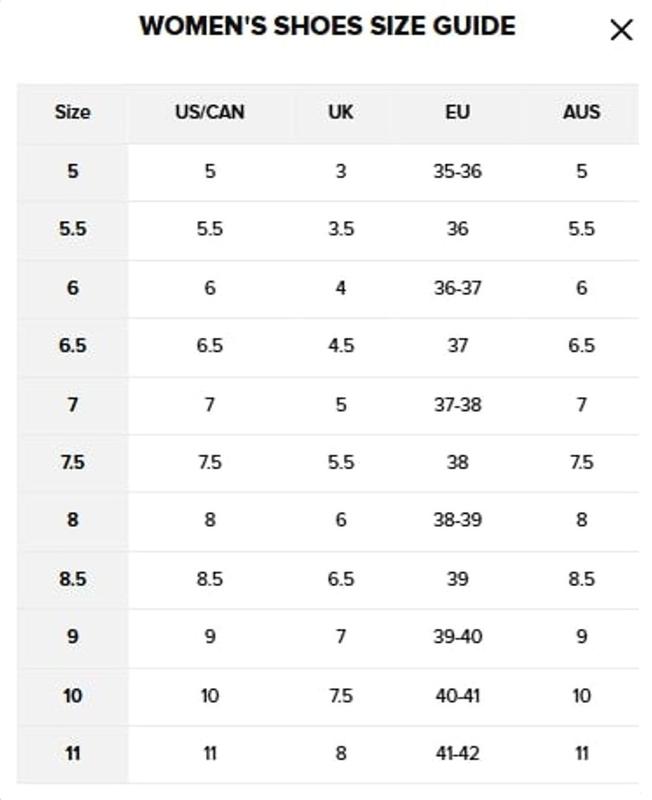Select the AUS column header
The width and height of the screenshot is (652, 800).
pos(581,112)
